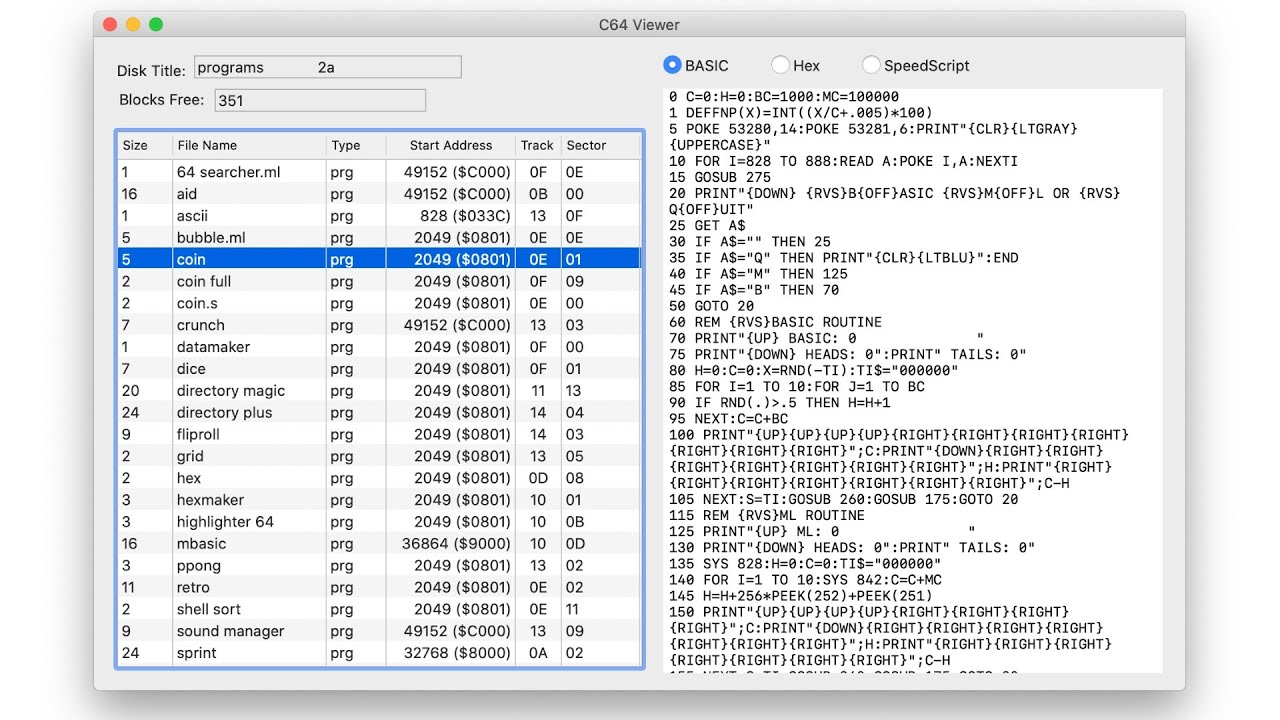Screen dimensions: 1280x720
Task: Select the 'sprint' file row
Action: point(379,654)
